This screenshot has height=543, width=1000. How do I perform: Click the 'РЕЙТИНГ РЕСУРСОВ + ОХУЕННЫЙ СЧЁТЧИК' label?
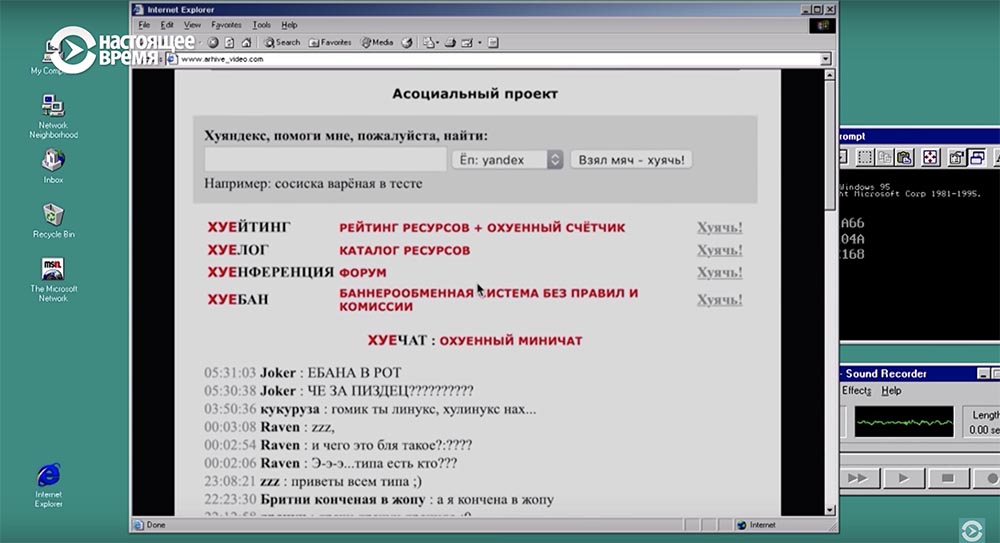click(x=482, y=228)
